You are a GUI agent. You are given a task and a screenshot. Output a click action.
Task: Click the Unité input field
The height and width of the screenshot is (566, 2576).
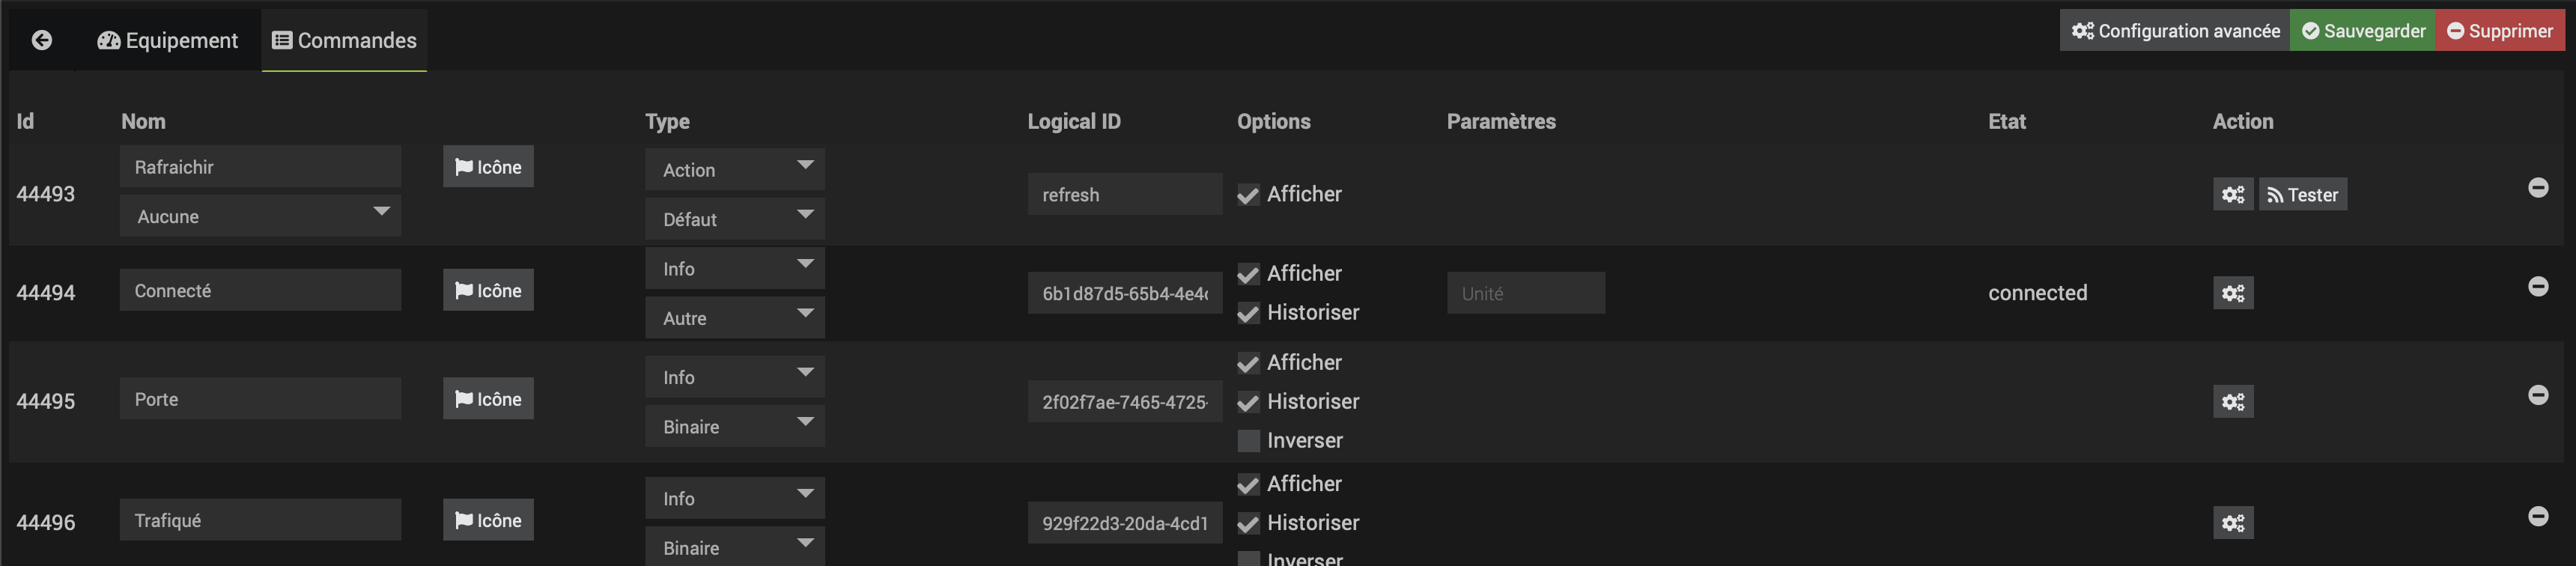click(1525, 293)
